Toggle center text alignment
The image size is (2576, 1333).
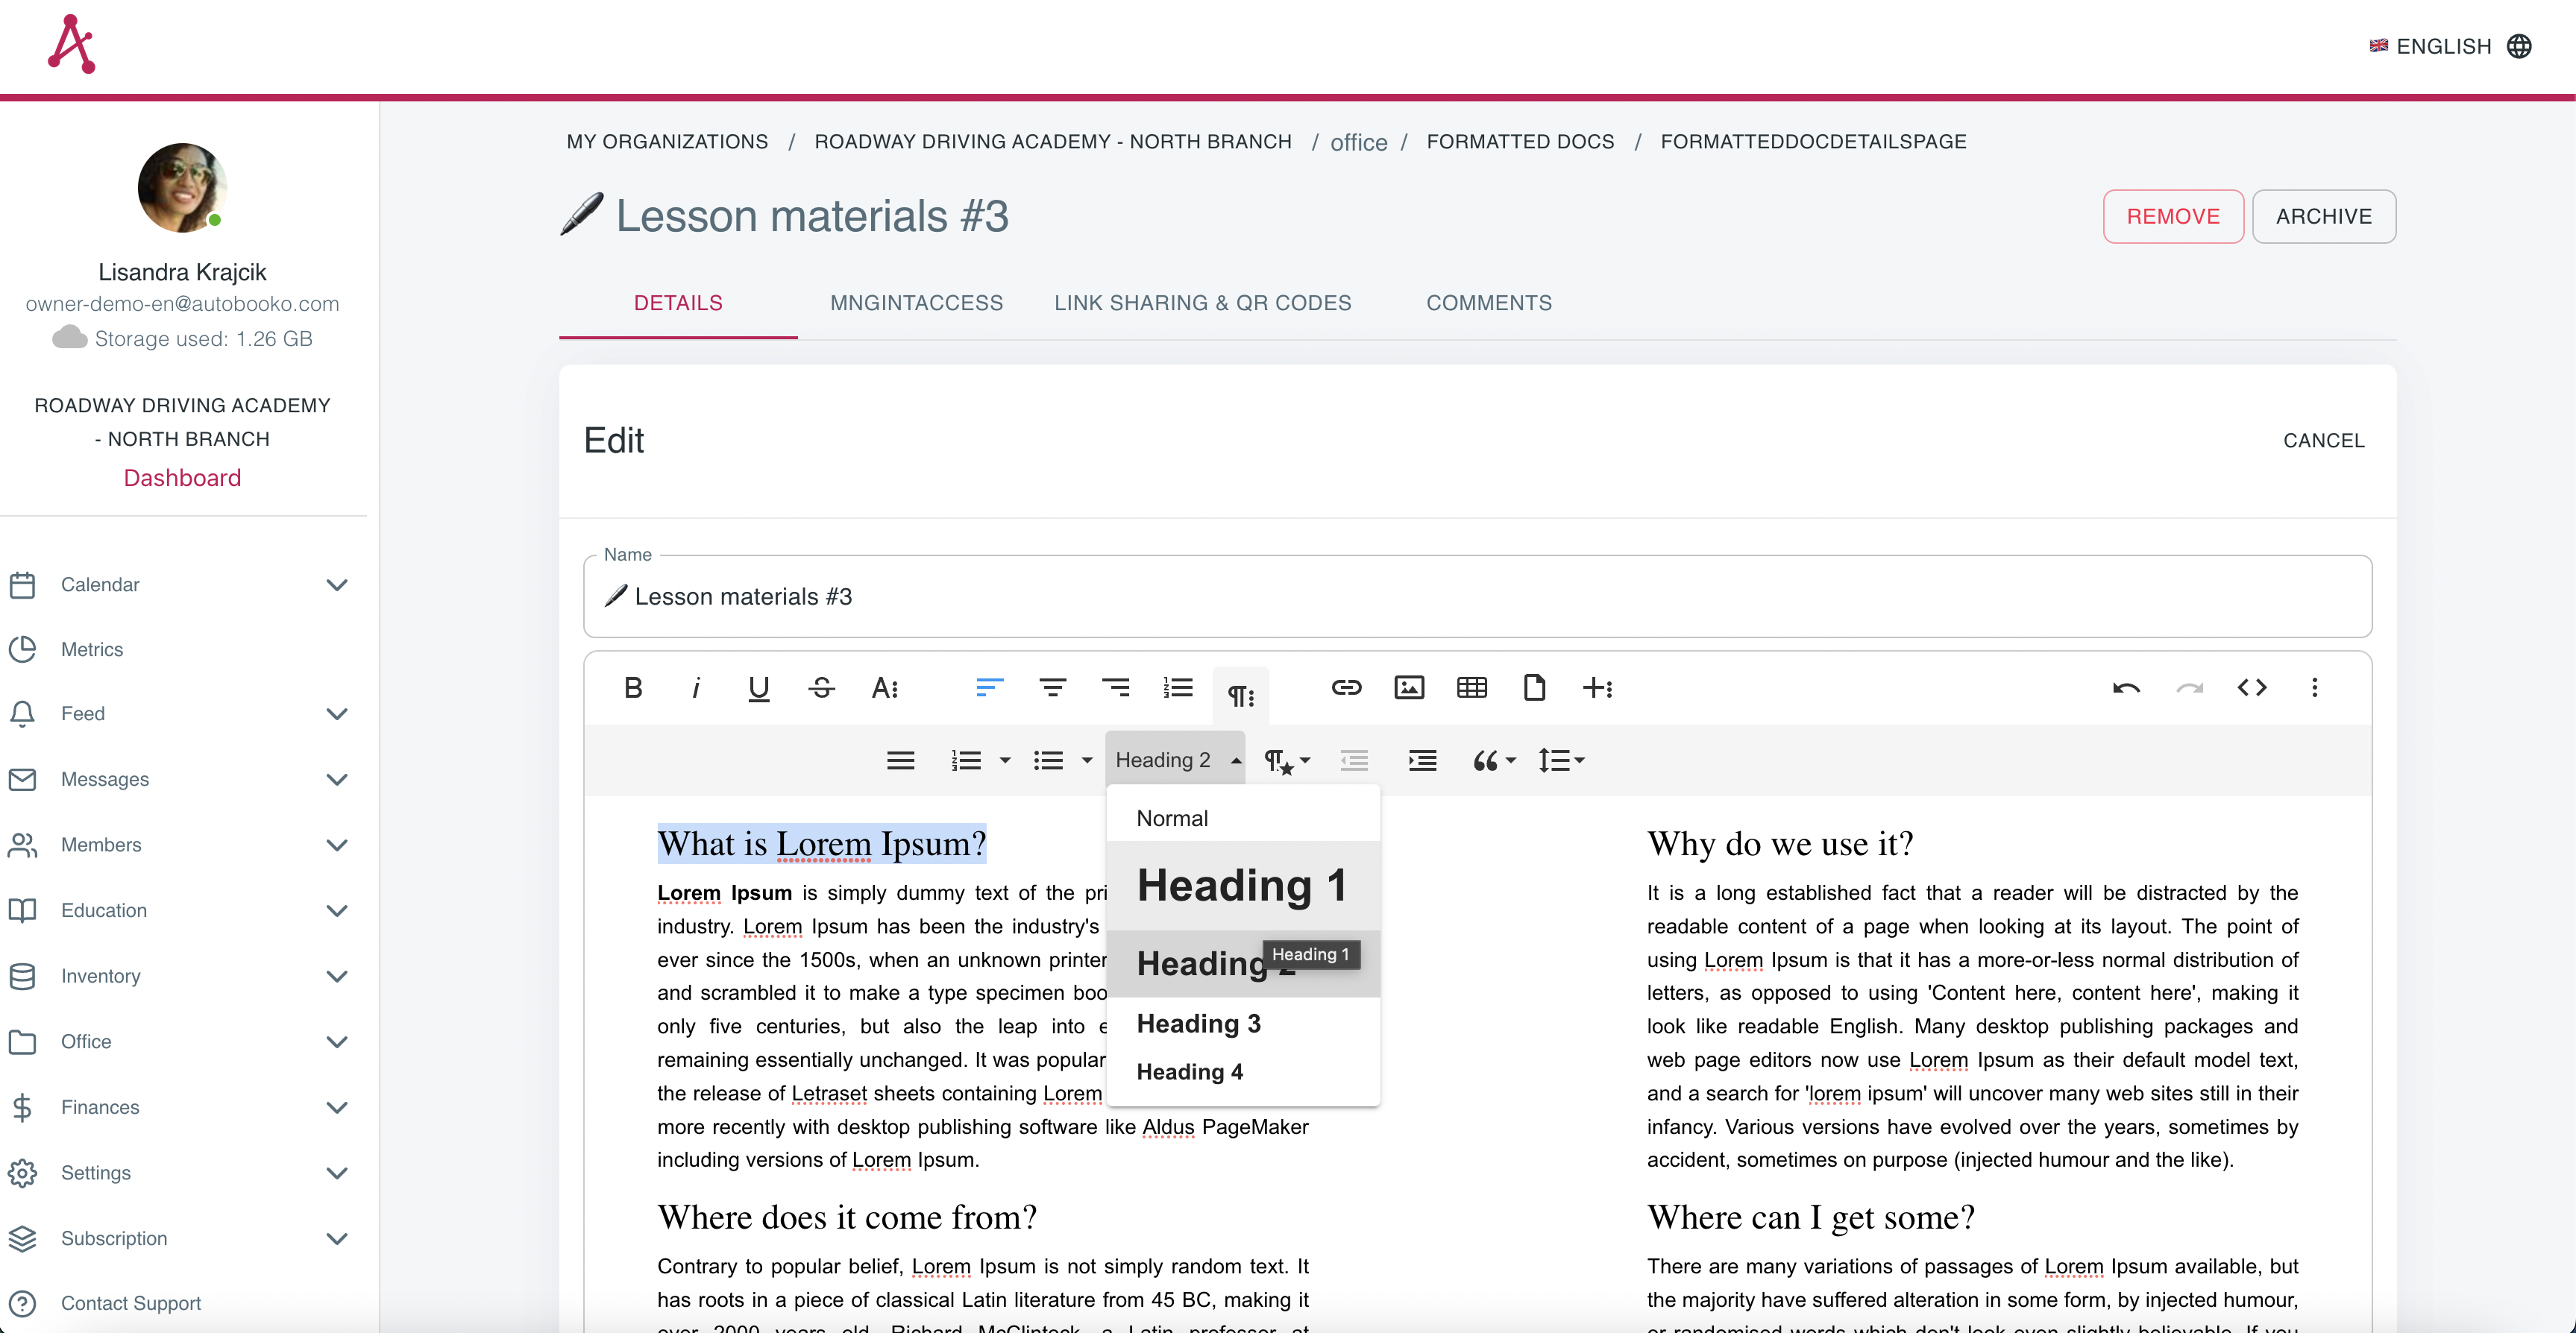(x=1053, y=687)
